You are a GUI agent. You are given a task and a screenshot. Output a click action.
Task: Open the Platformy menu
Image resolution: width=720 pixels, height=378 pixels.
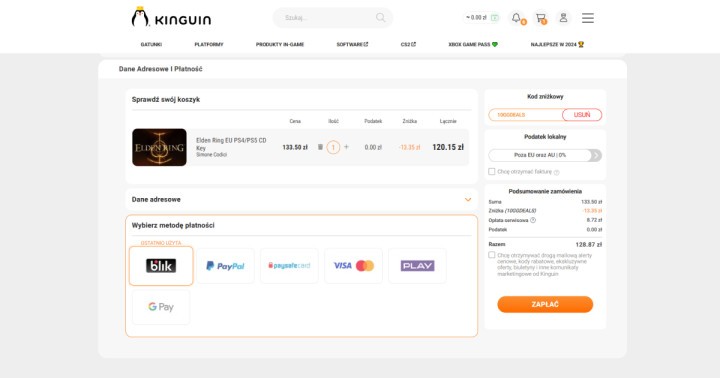pos(209,45)
